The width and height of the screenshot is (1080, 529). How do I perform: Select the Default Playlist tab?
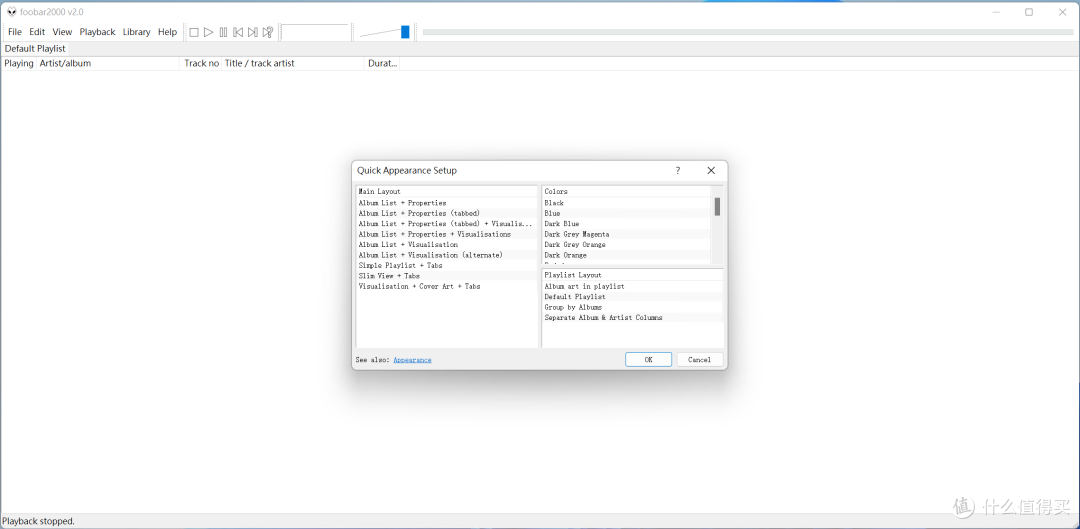coord(35,49)
